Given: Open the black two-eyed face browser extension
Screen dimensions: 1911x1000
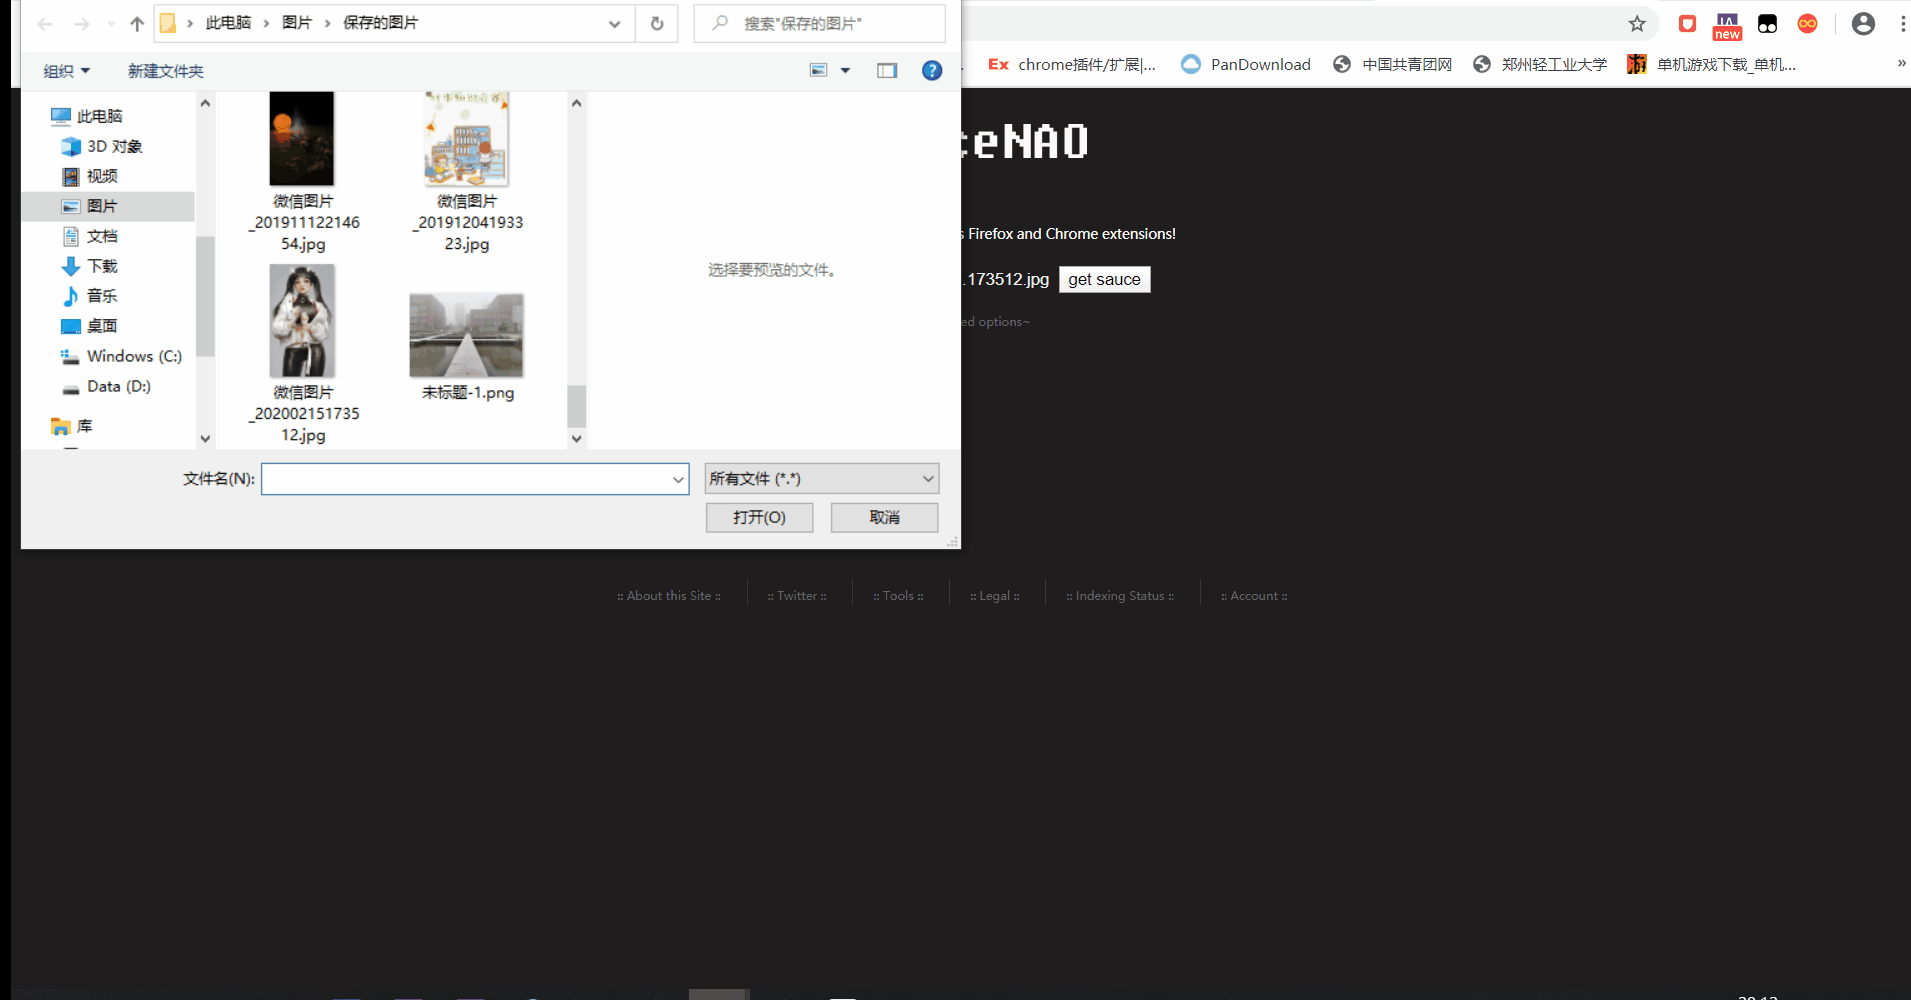Looking at the screenshot, I should coord(1767,24).
